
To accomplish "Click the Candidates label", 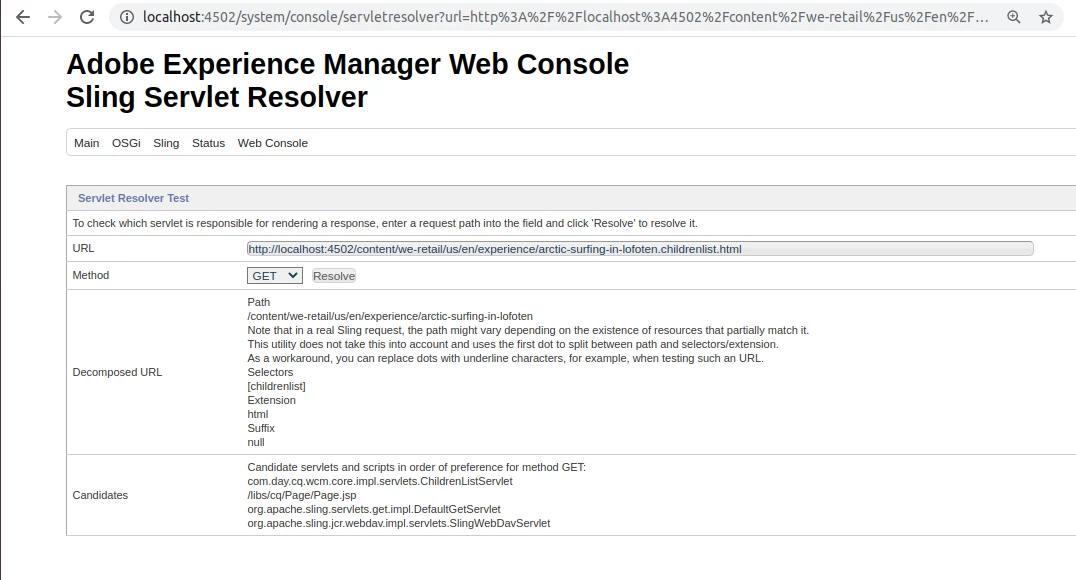I will click(x=100, y=495).
